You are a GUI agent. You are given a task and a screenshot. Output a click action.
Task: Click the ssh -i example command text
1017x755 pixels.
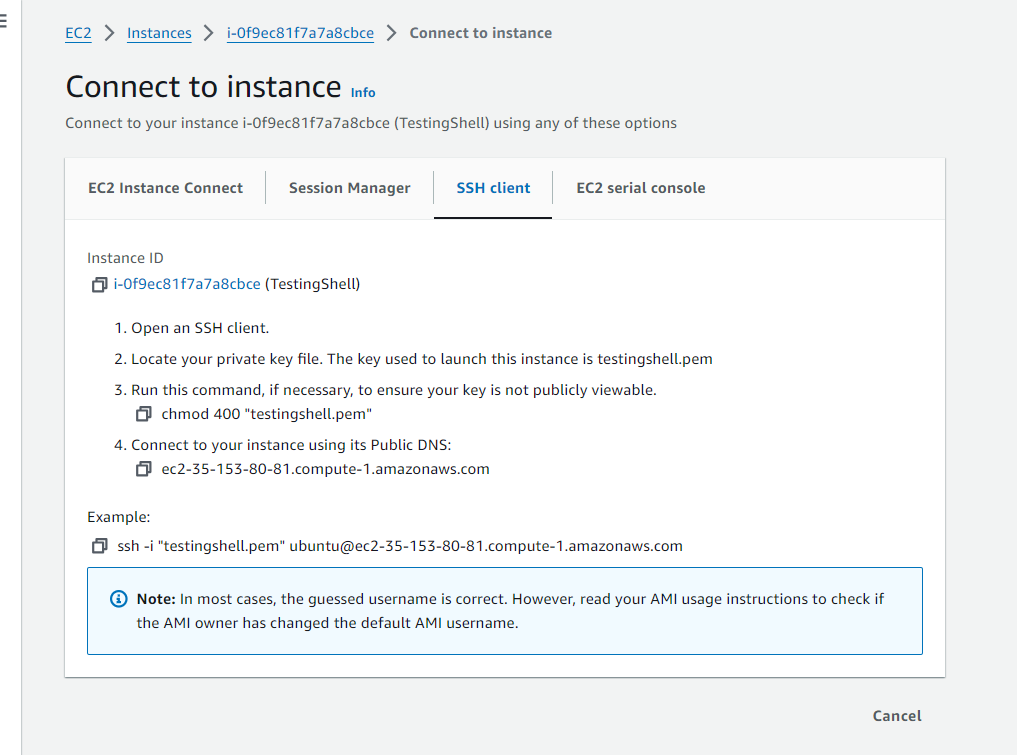[x=400, y=546]
